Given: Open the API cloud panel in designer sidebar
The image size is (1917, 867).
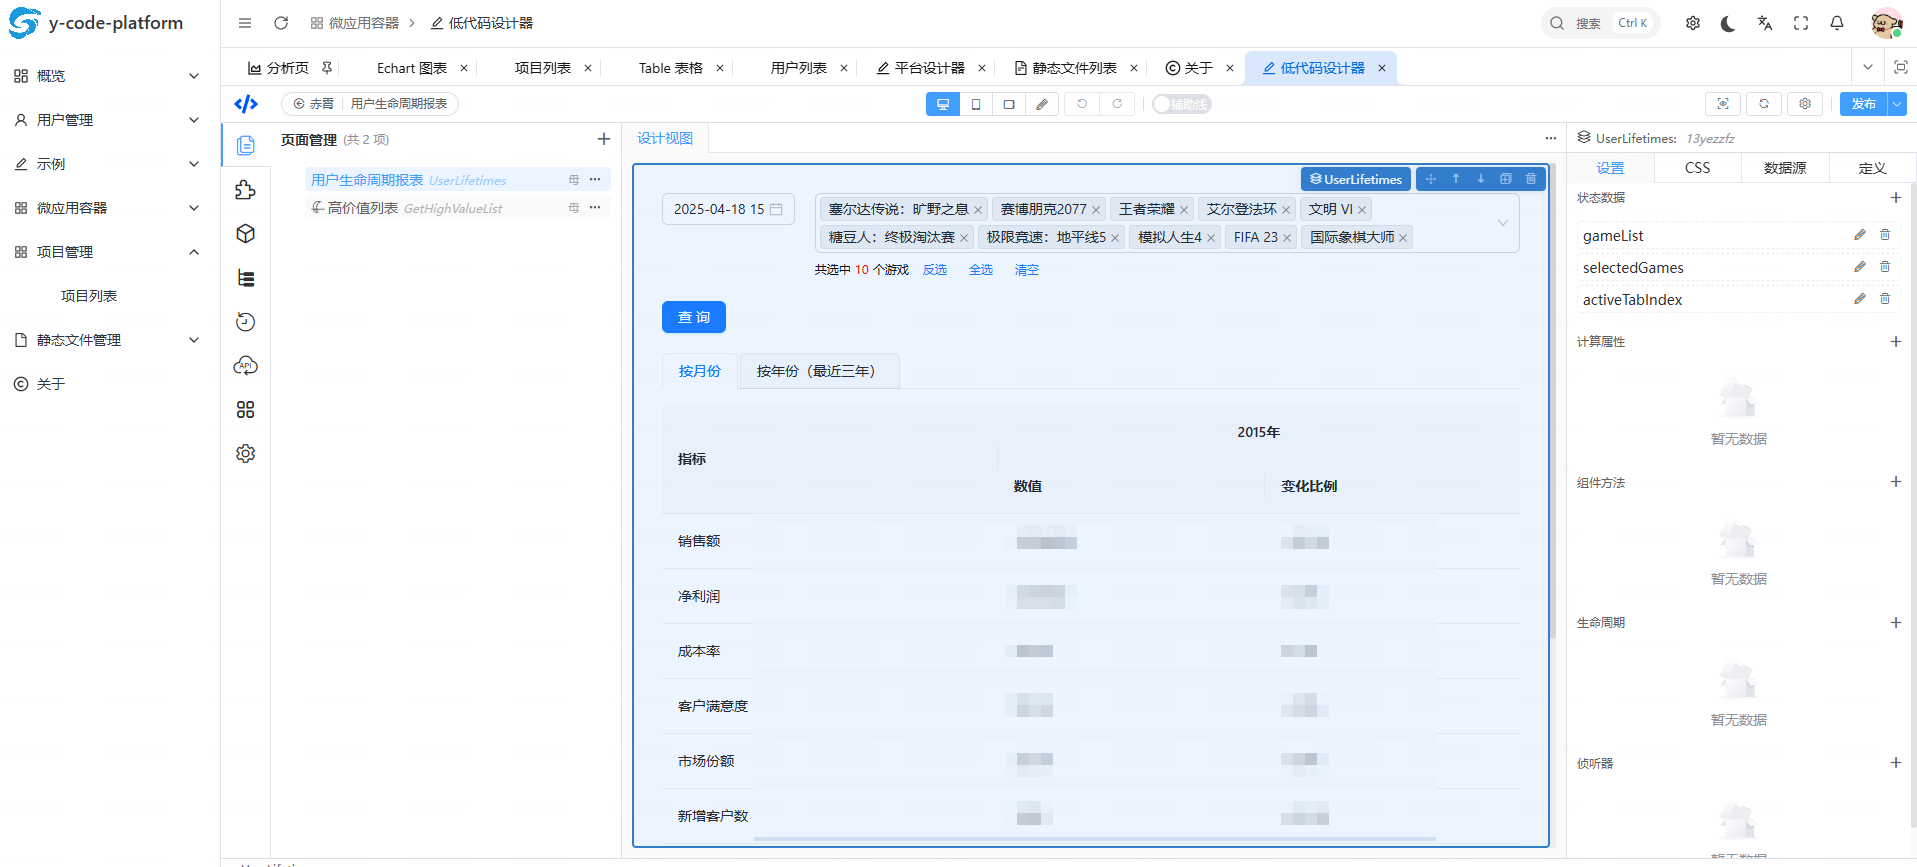Looking at the screenshot, I should click(x=245, y=366).
